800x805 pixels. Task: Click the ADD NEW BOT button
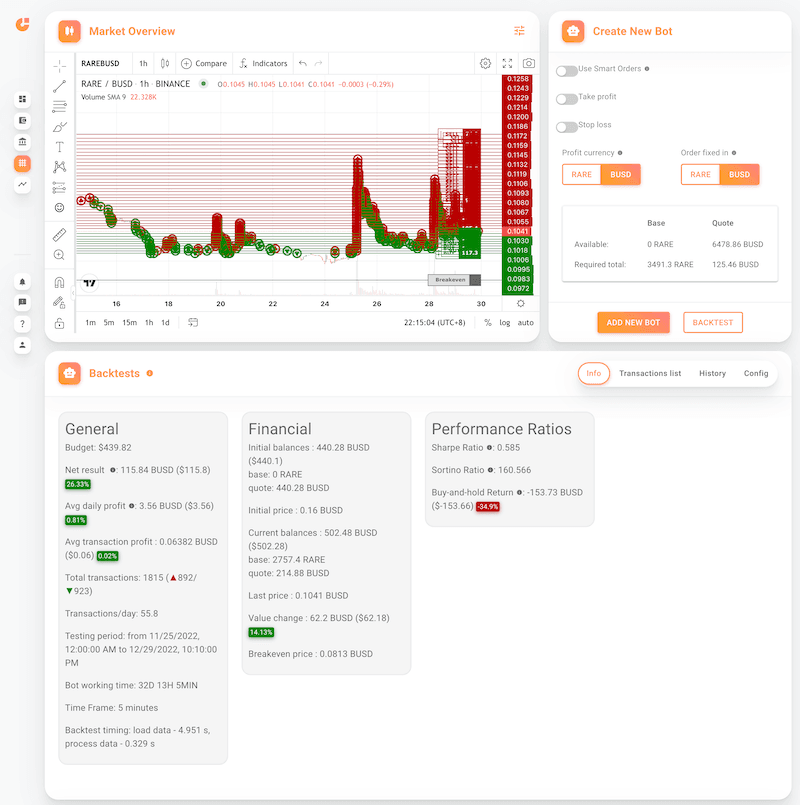(633, 322)
